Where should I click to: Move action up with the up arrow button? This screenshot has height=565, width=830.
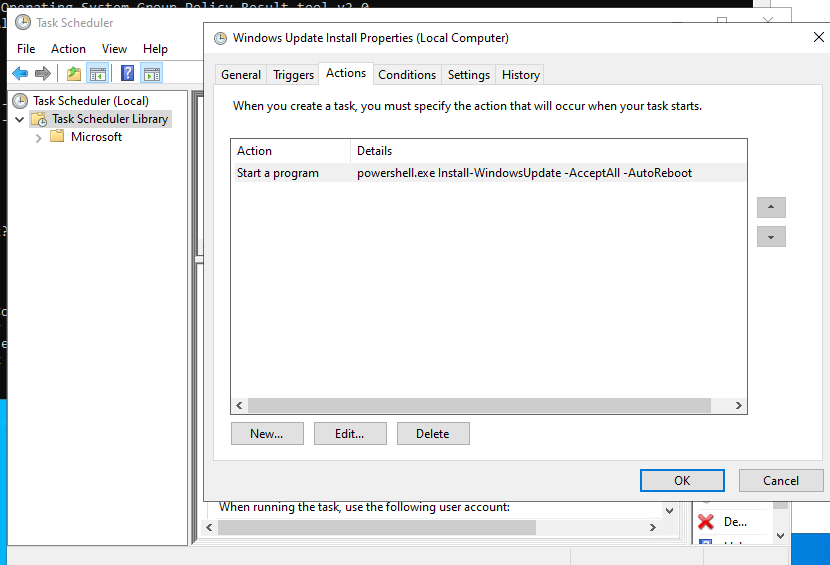(x=771, y=207)
